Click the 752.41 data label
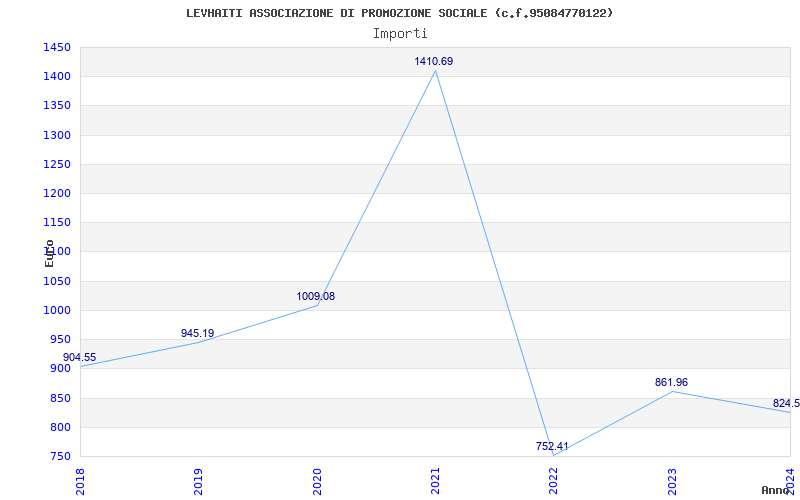The width and height of the screenshot is (800, 500). point(552,446)
